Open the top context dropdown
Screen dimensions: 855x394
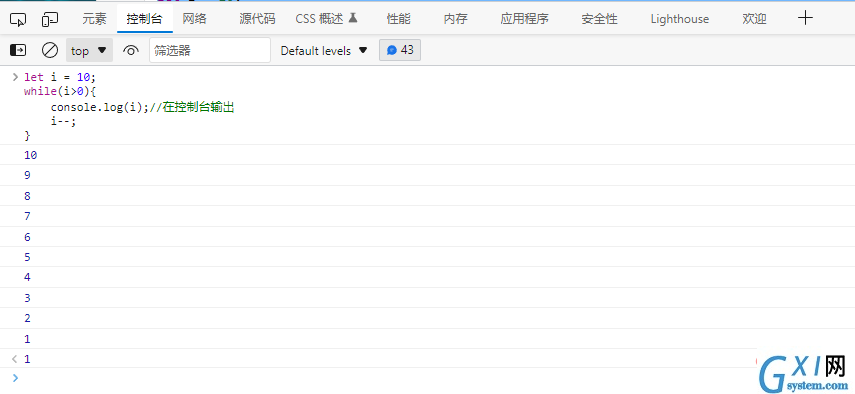[89, 50]
